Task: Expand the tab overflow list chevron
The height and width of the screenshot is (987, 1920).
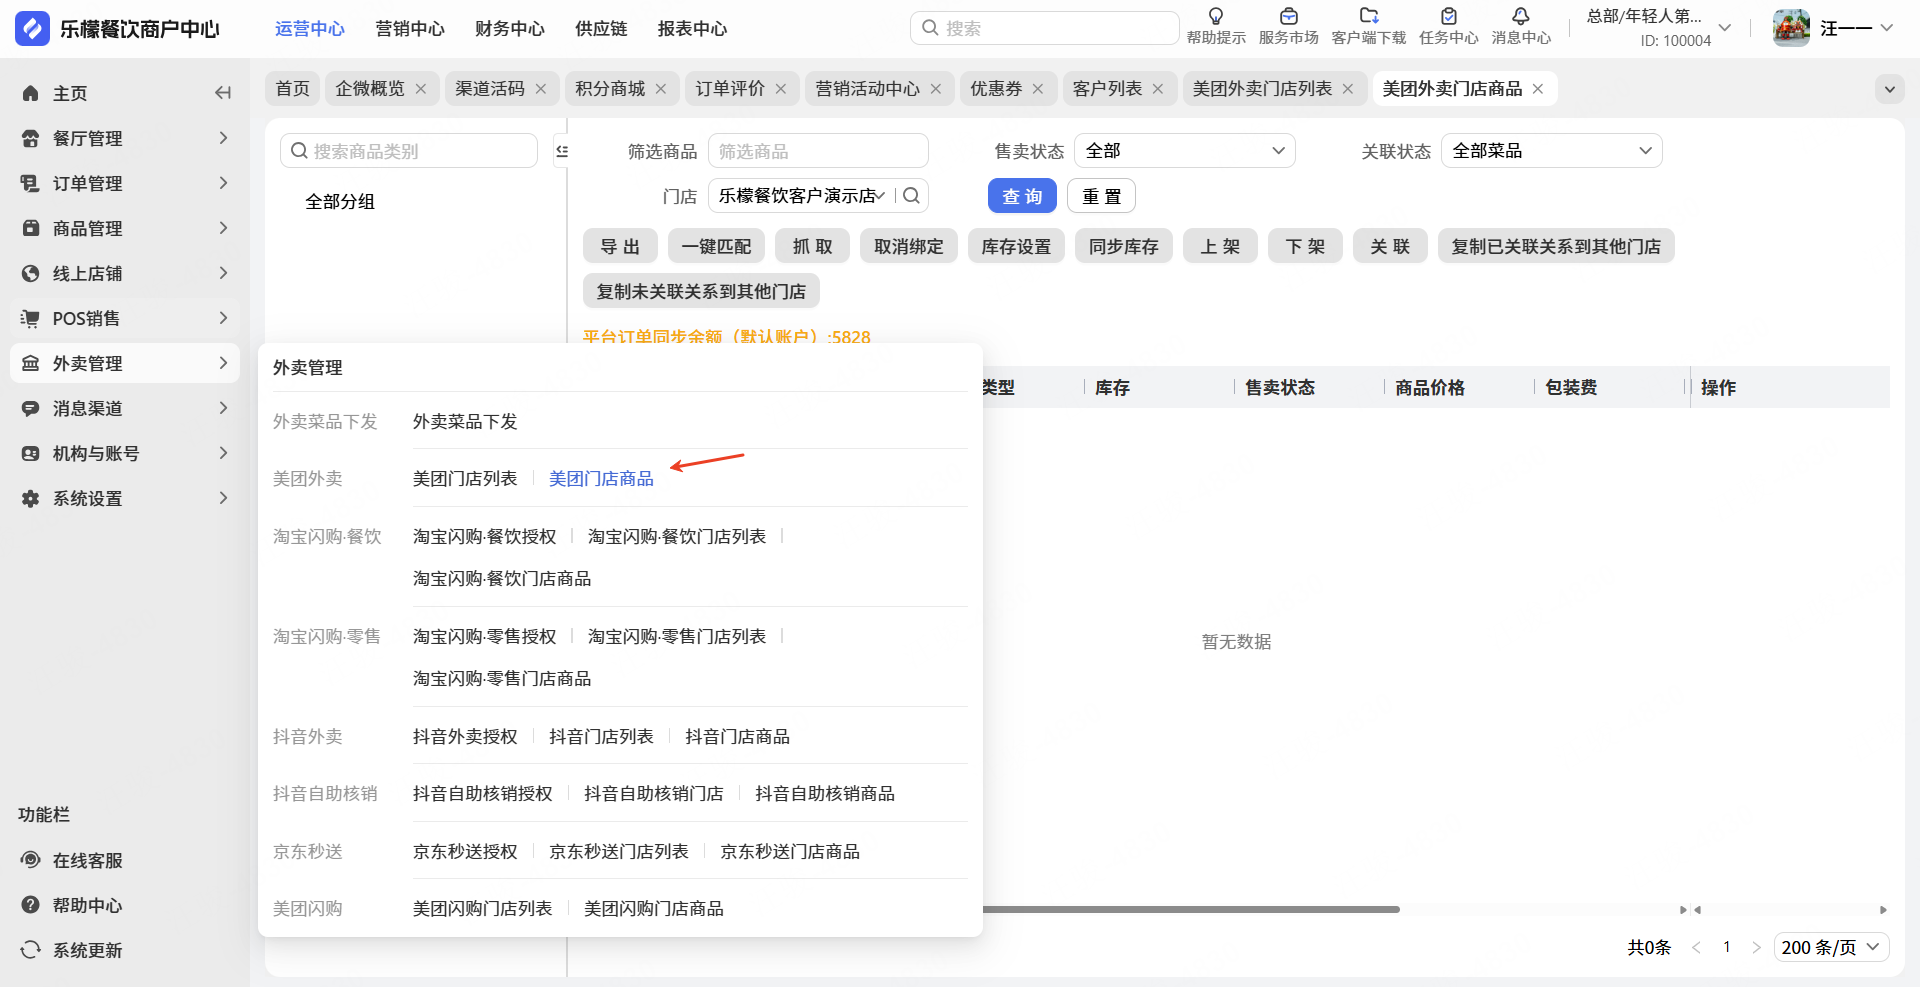Action: tap(1889, 89)
